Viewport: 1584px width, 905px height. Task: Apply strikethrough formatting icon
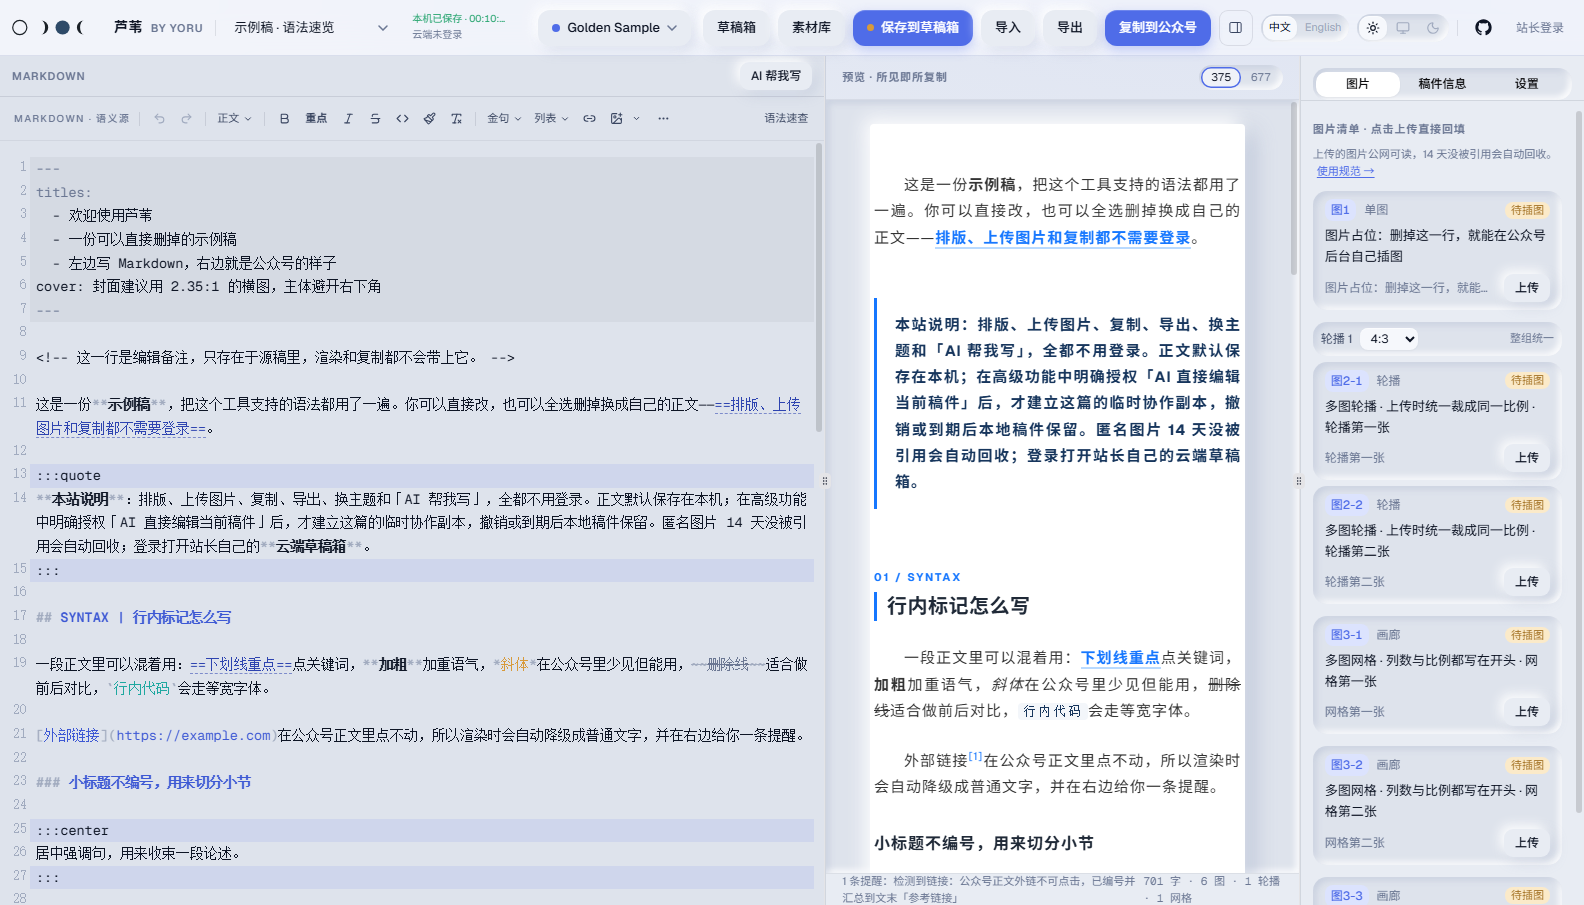(375, 118)
